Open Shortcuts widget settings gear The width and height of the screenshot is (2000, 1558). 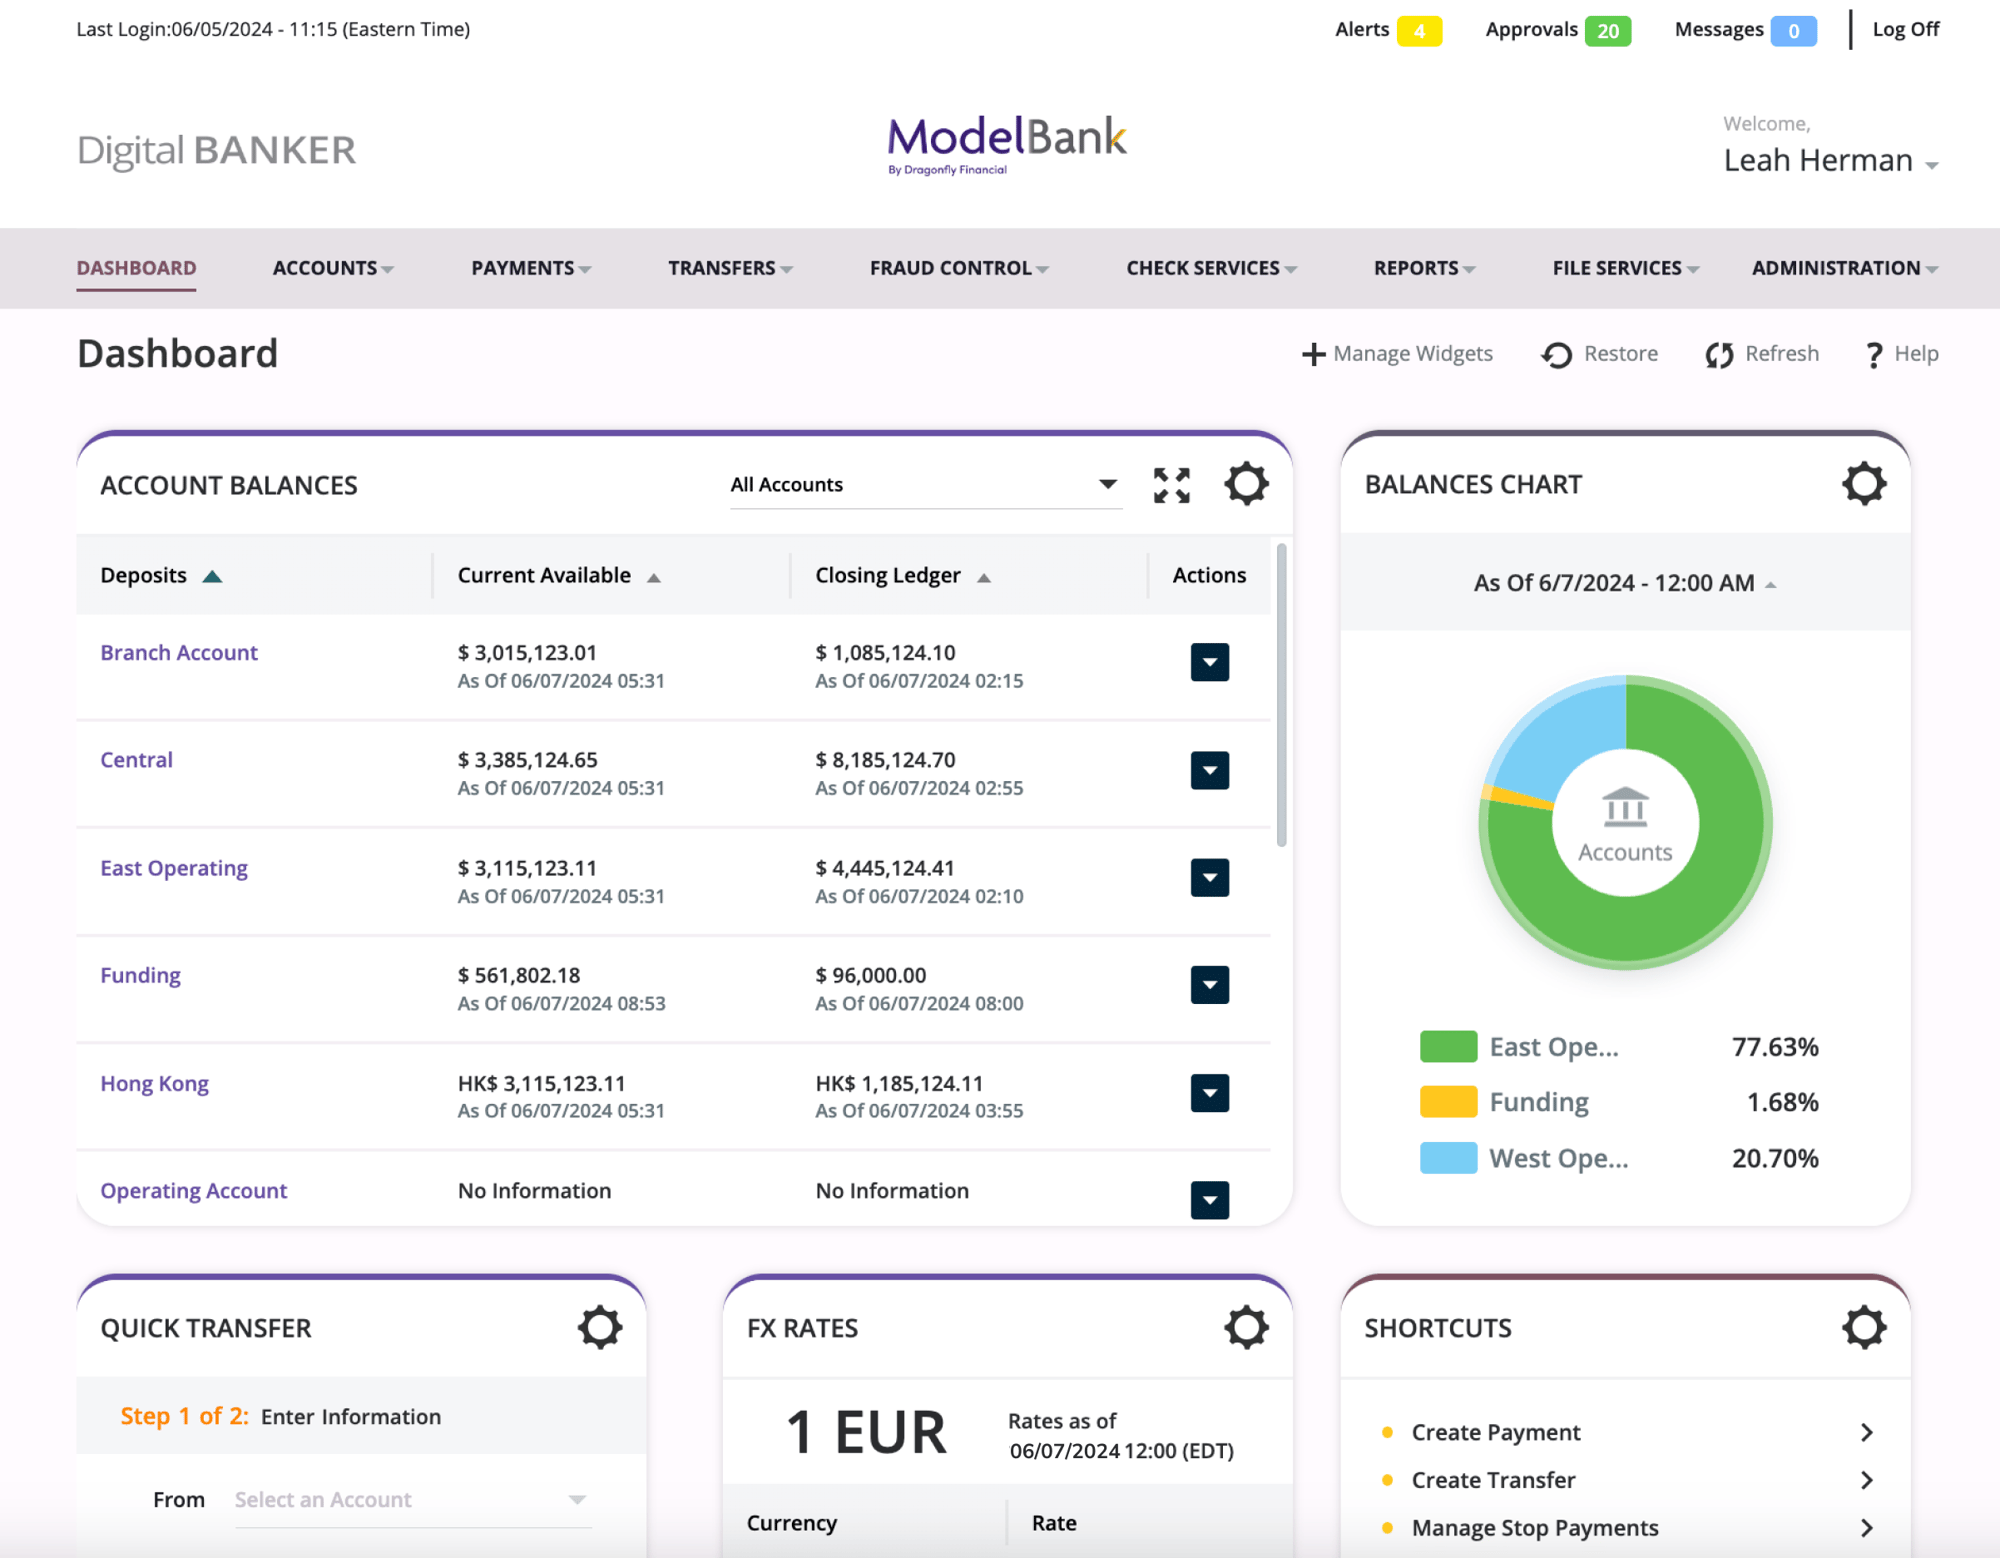(1863, 1327)
